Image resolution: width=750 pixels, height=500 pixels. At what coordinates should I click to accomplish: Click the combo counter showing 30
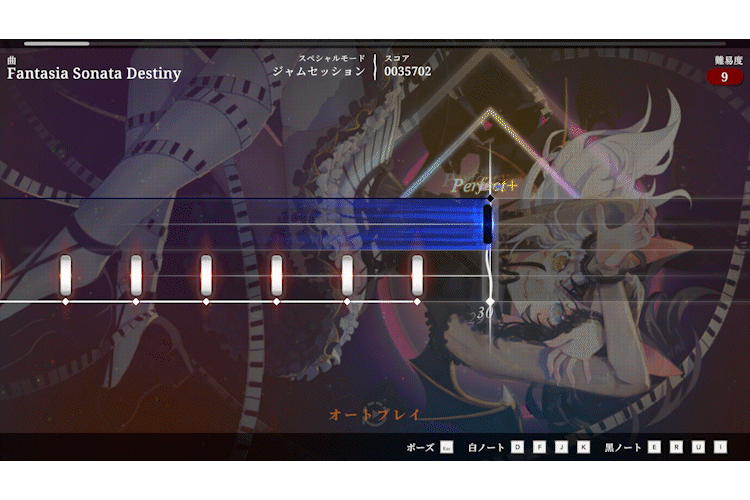485,312
